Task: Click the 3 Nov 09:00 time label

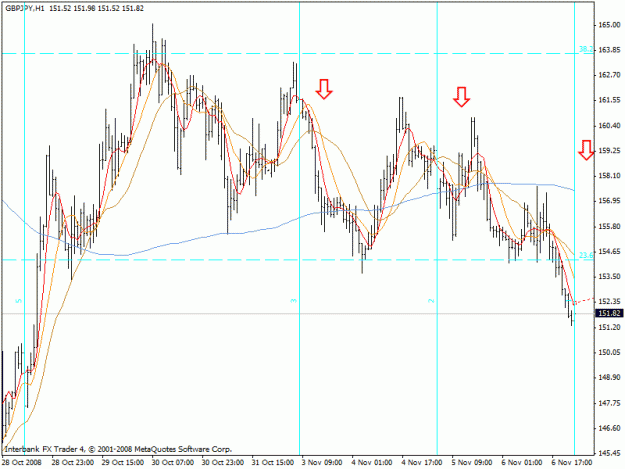Action: point(322,463)
